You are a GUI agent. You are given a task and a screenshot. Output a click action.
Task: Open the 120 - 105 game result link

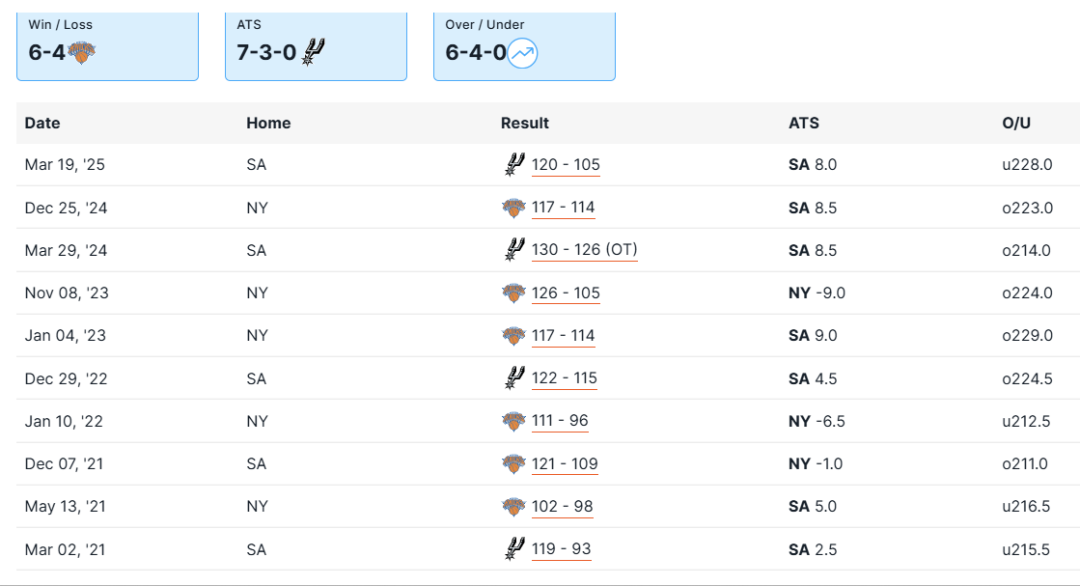pyautogui.click(x=566, y=165)
